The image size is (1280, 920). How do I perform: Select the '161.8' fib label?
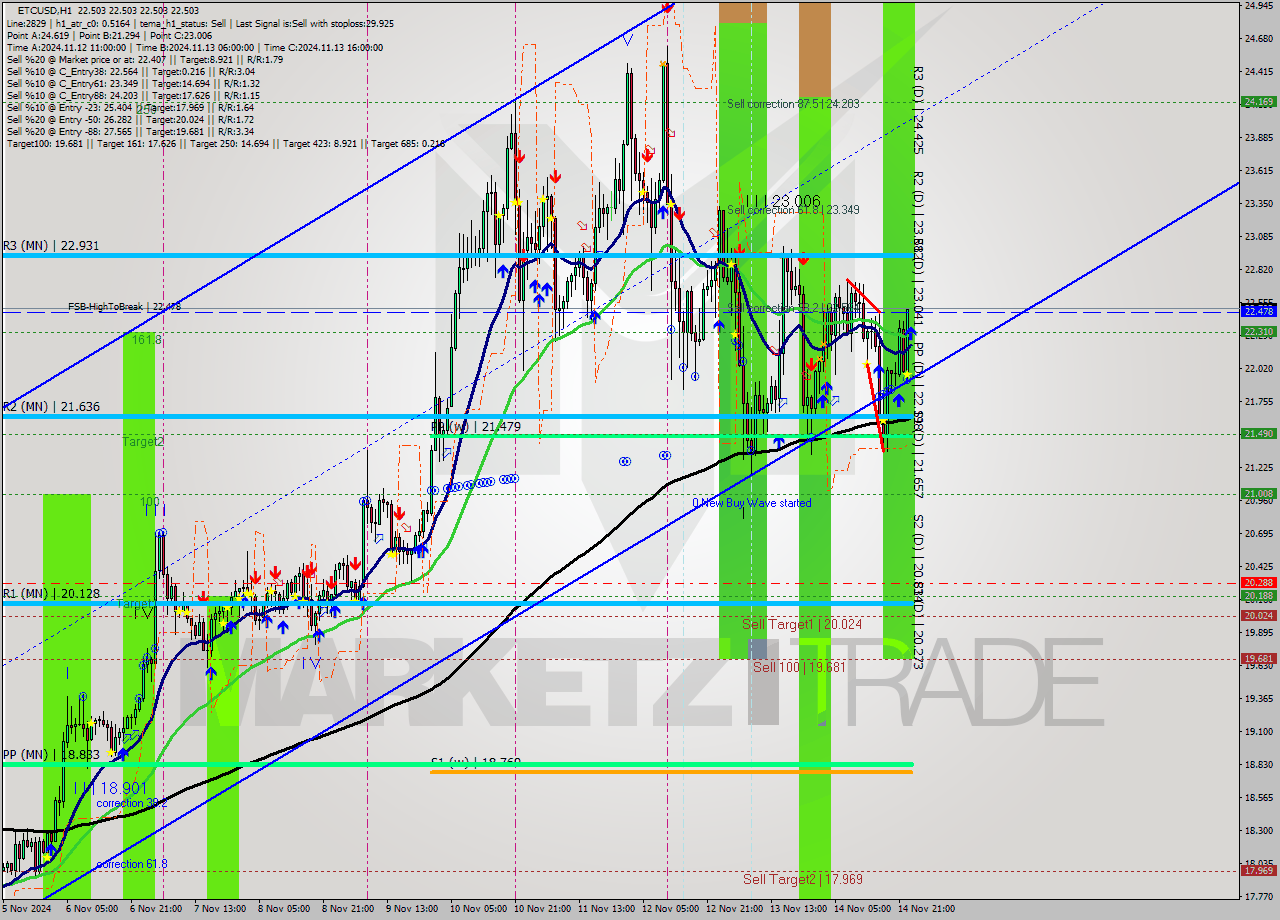click(x=146, y=340)
